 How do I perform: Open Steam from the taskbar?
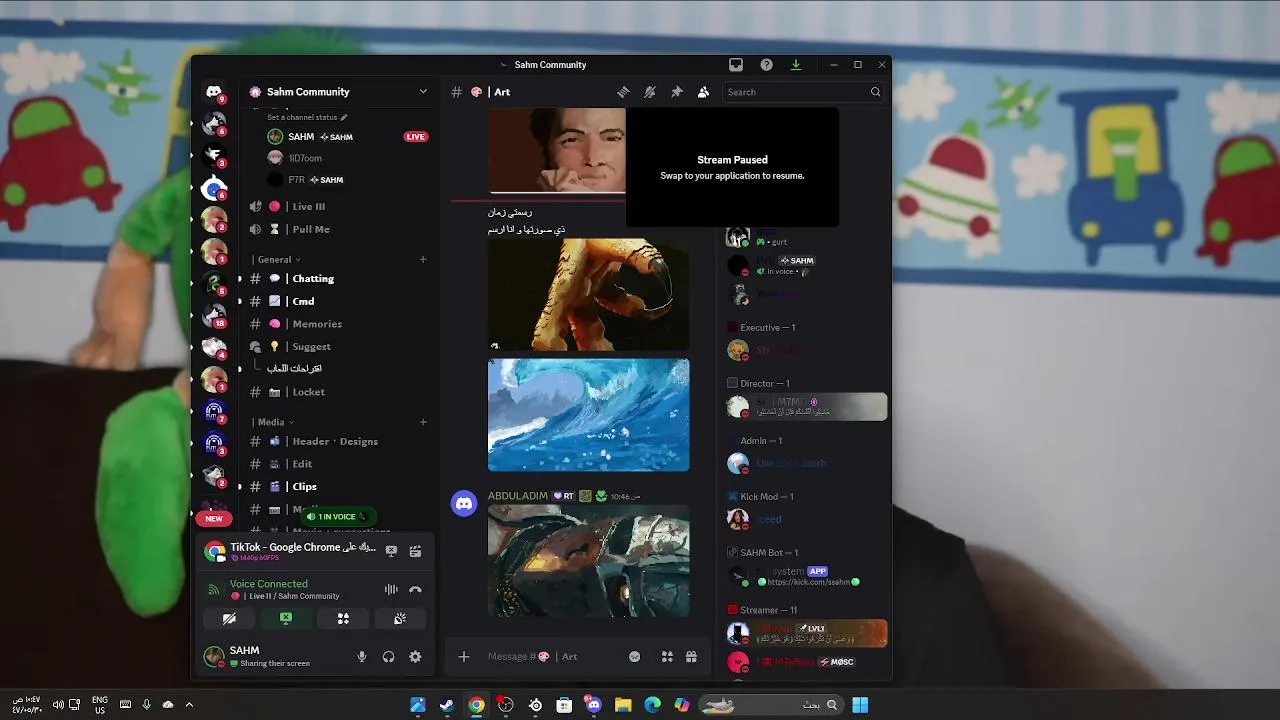coord(447,705)
